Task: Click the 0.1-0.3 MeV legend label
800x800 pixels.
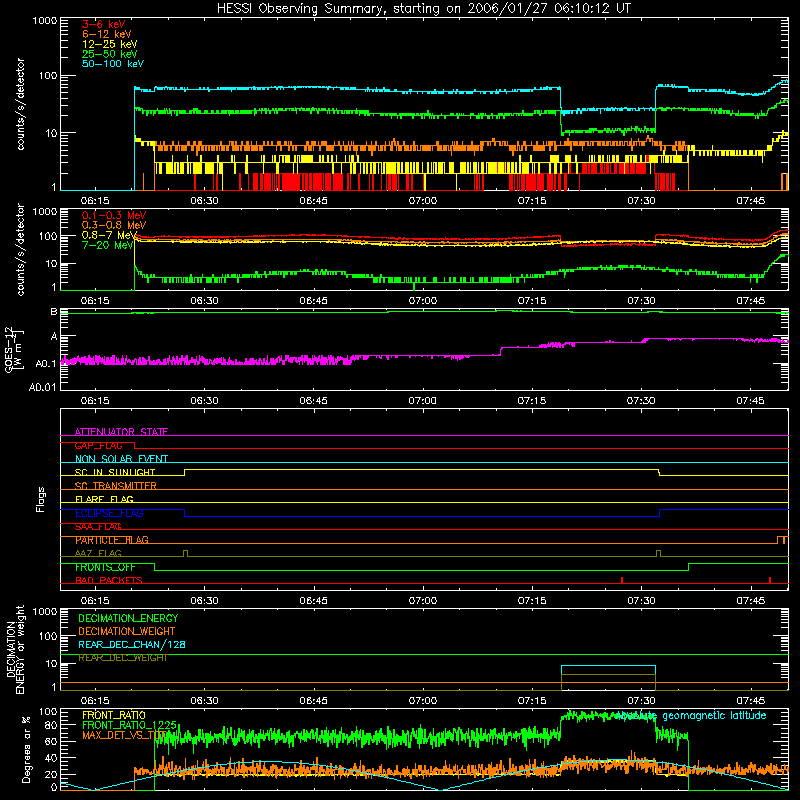Action: (x=114, y=215)
